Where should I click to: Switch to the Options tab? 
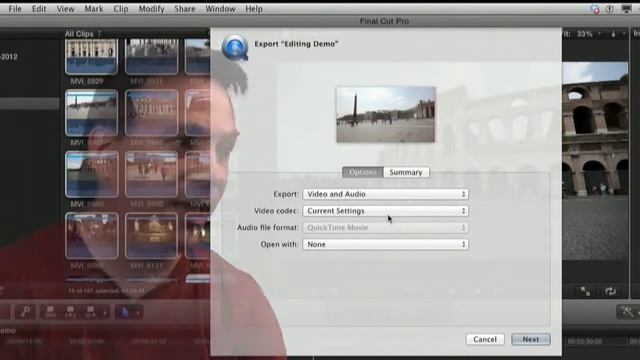pos(362,172)
